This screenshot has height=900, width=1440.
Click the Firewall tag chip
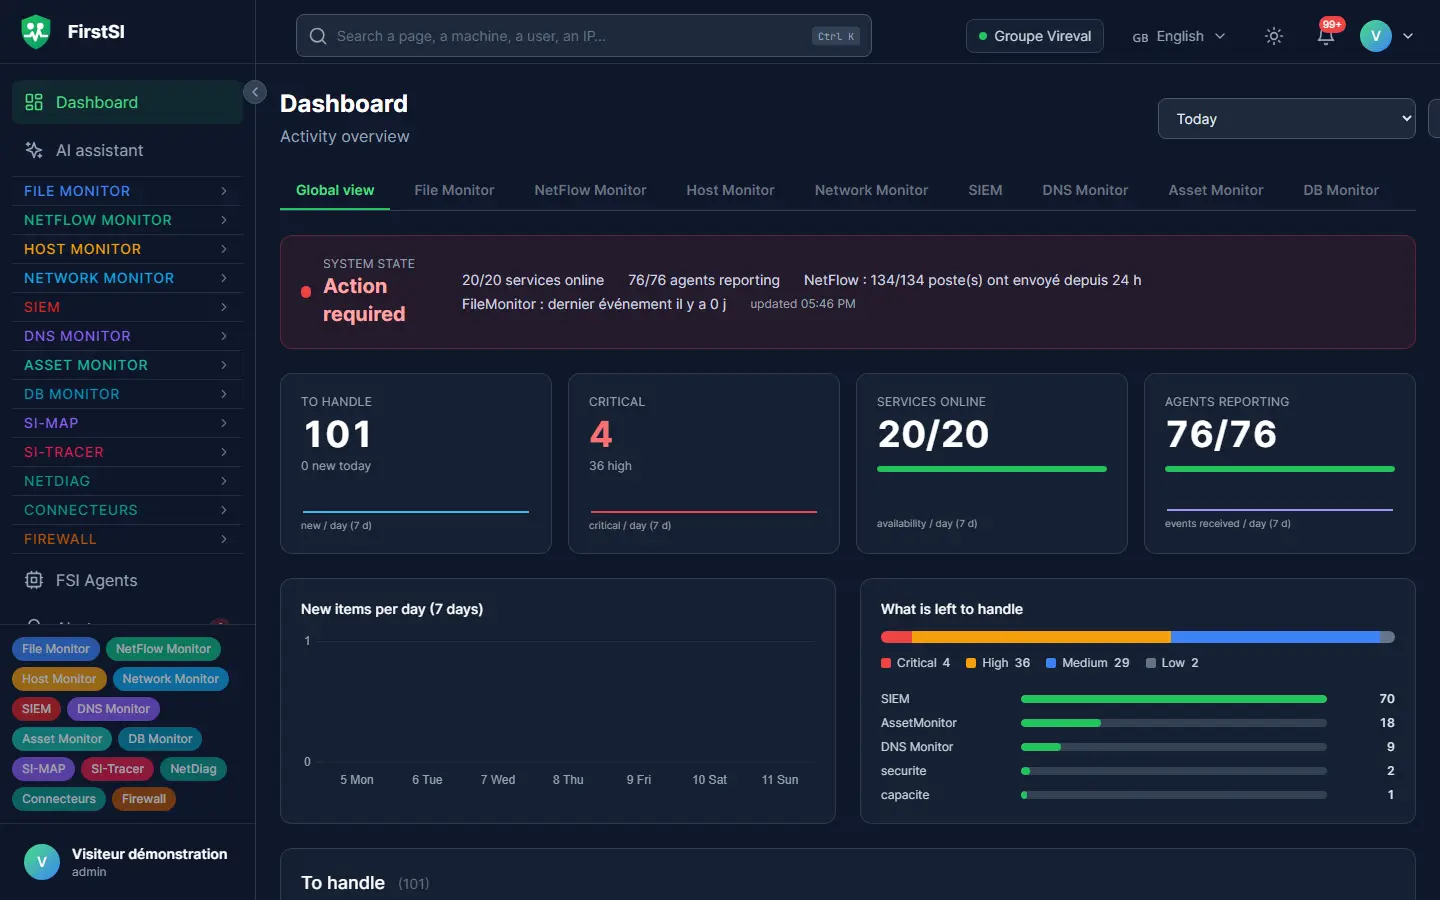click(144, 799)
